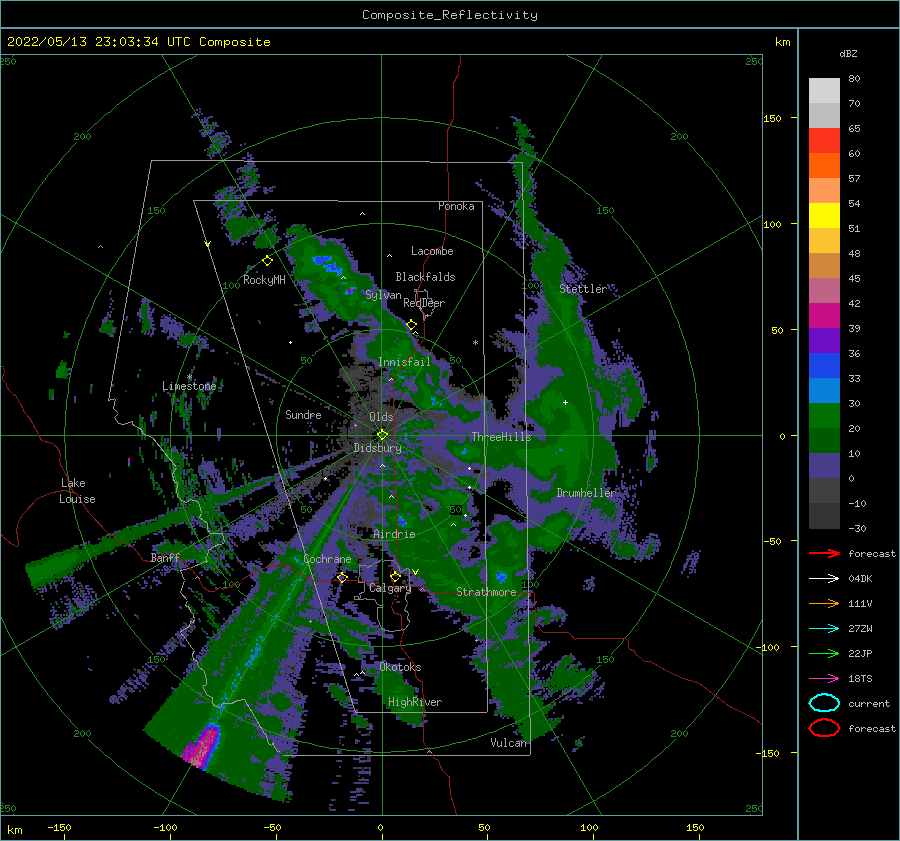Click the Composite_Reflectivity title
Image resolution: width=900 pixels, height=841 pixels.
pos(450,15)
